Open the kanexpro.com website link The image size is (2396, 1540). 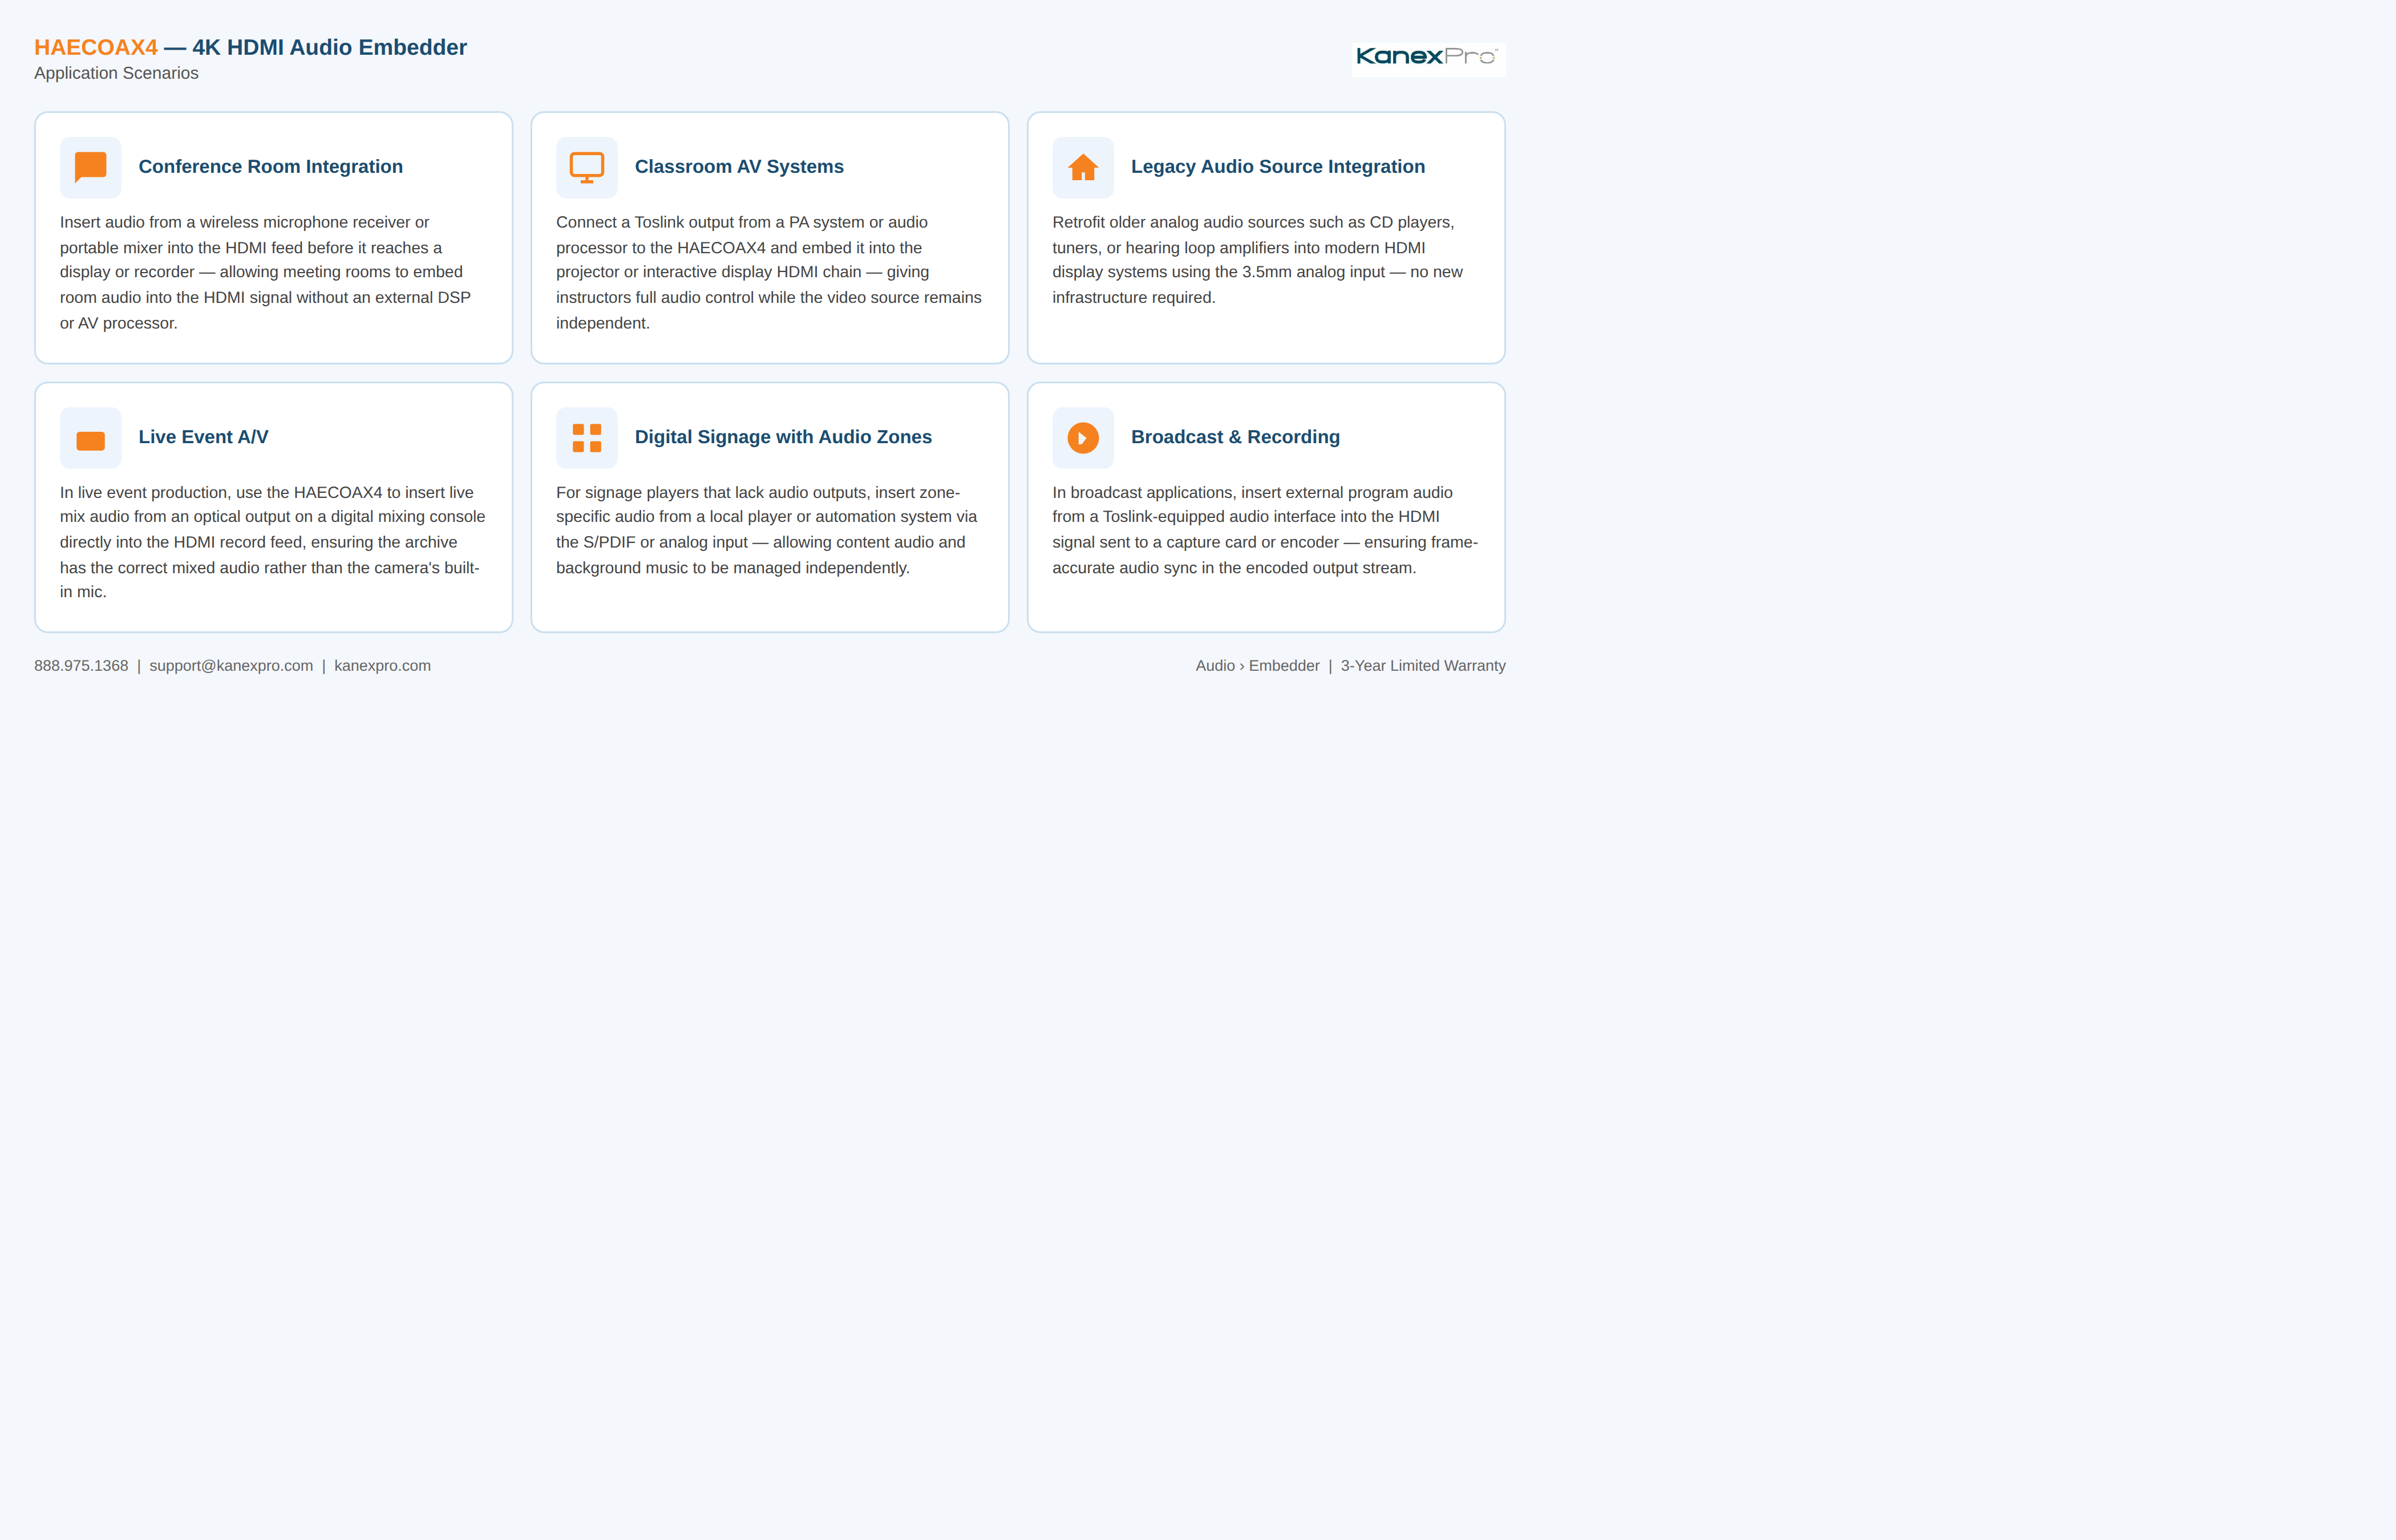pos(382,666)
